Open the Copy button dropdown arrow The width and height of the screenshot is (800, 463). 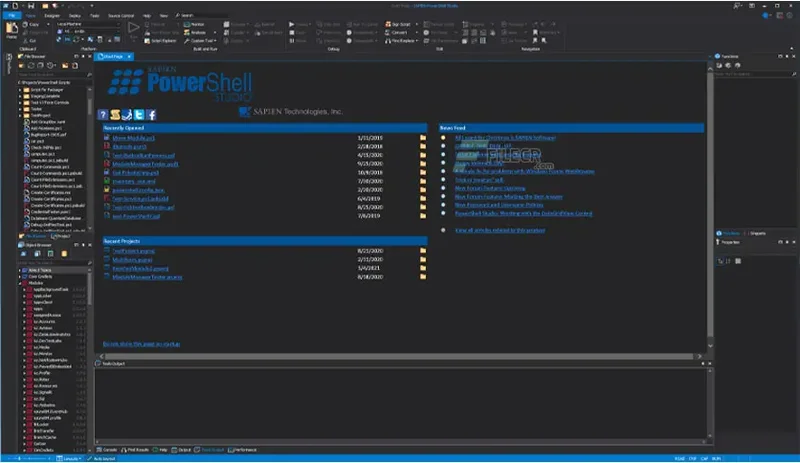click(x=48, y=24)
